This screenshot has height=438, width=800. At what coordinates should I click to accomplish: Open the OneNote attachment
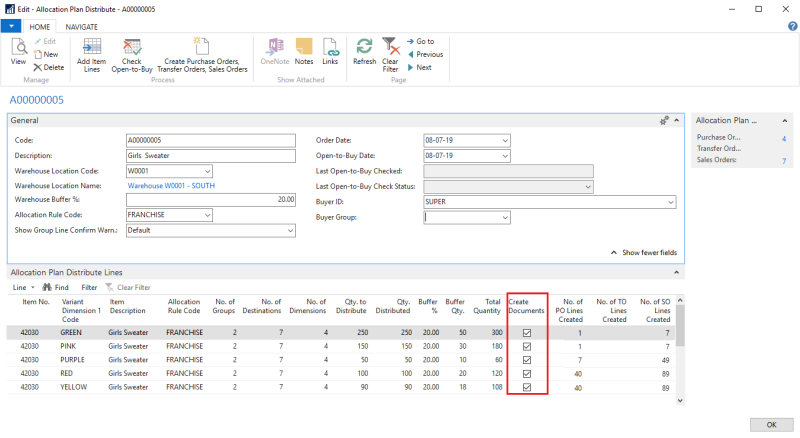click(274, 51)
